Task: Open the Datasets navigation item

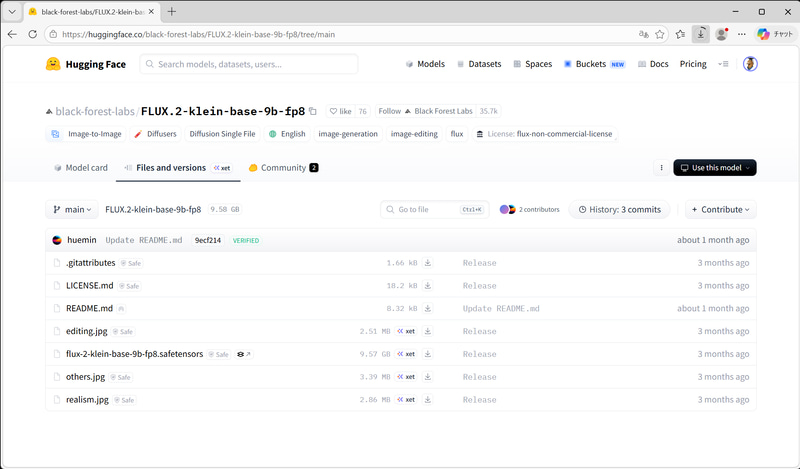Action: (x=479, y=64)
